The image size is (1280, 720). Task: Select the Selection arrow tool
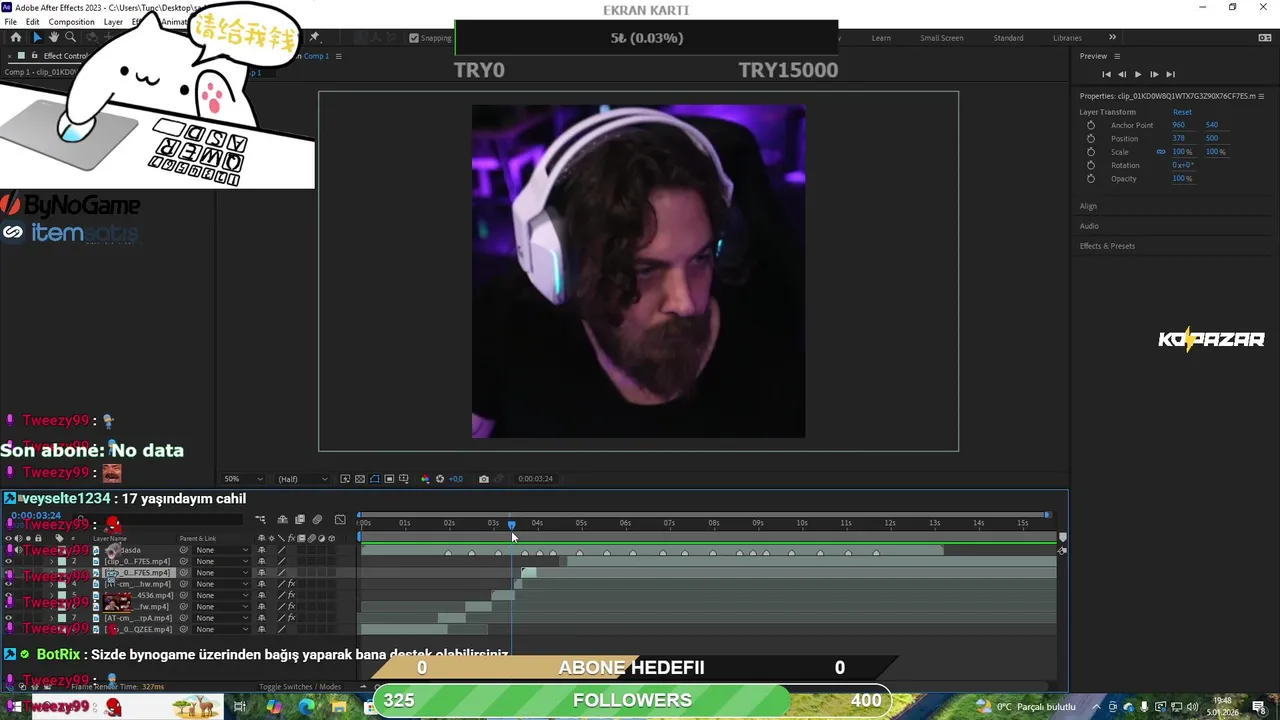tap(36, 37)
